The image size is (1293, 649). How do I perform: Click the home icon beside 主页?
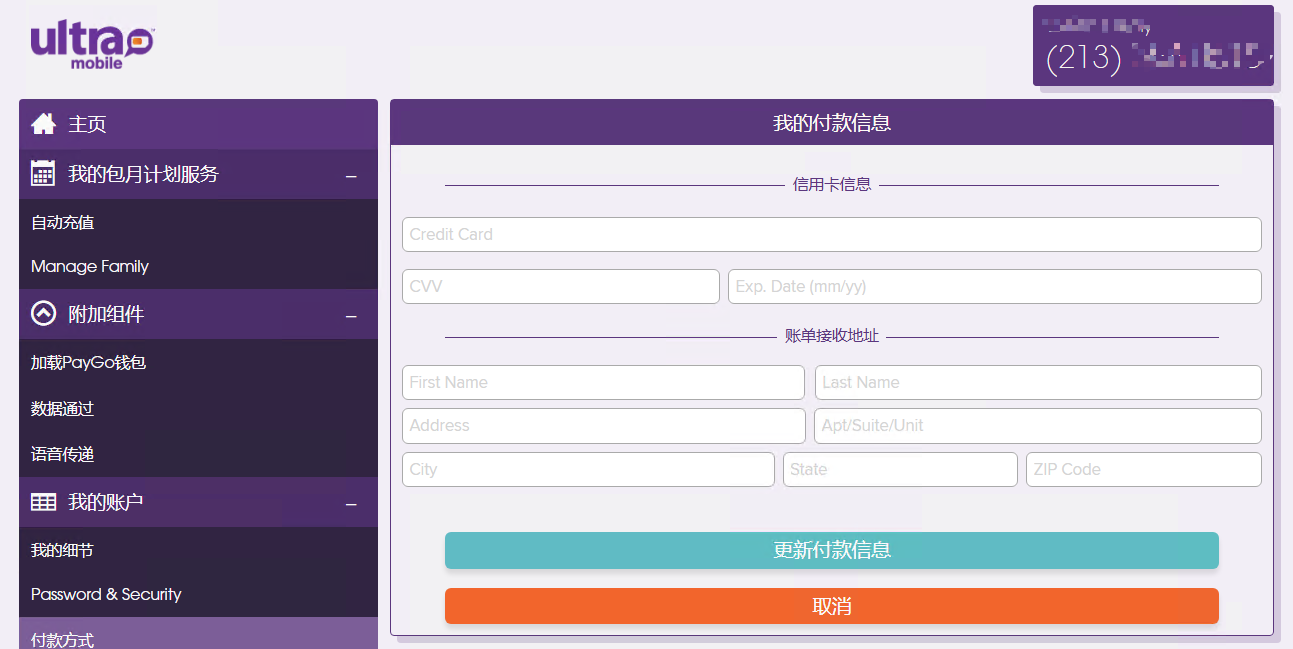(x=43, y=124)
